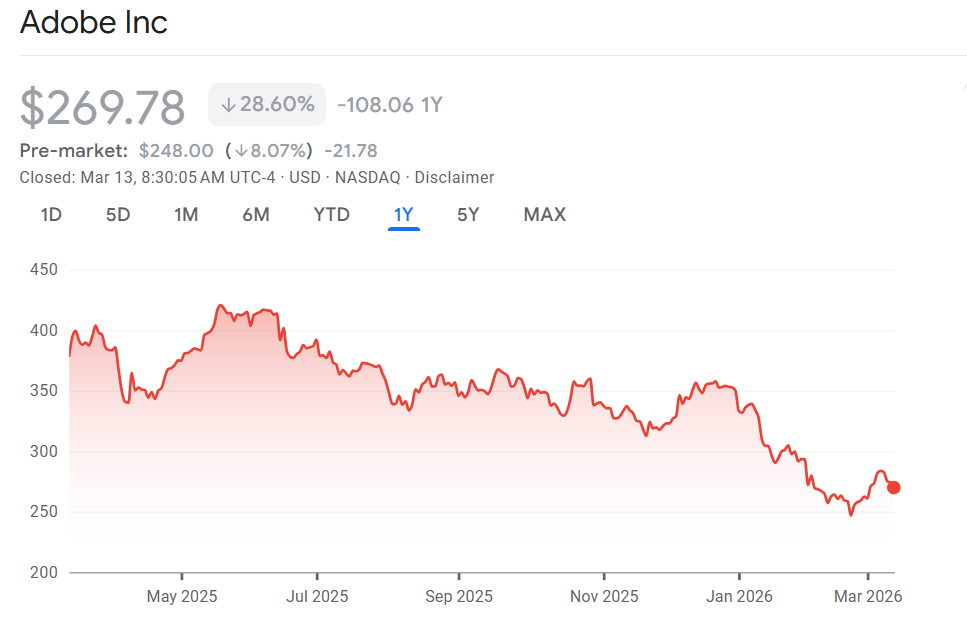Click the Sep 2025 axis label
This screenshot has width=967, height=621.
coord(459,596)
